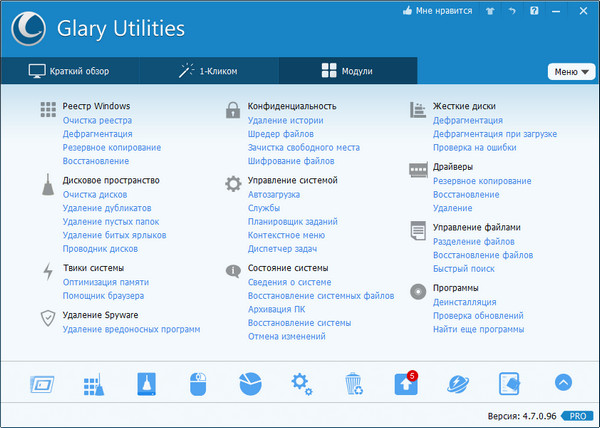Screen dimensions: 600x428
Task: Click the gears icon in bottom toolbar
Action: click(301, 382)
